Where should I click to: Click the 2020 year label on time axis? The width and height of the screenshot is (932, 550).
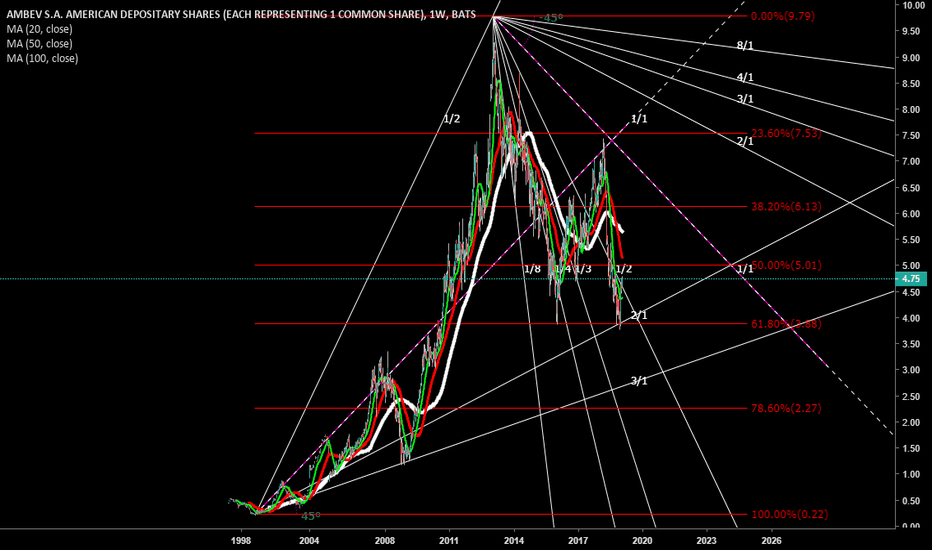[642, 540]
